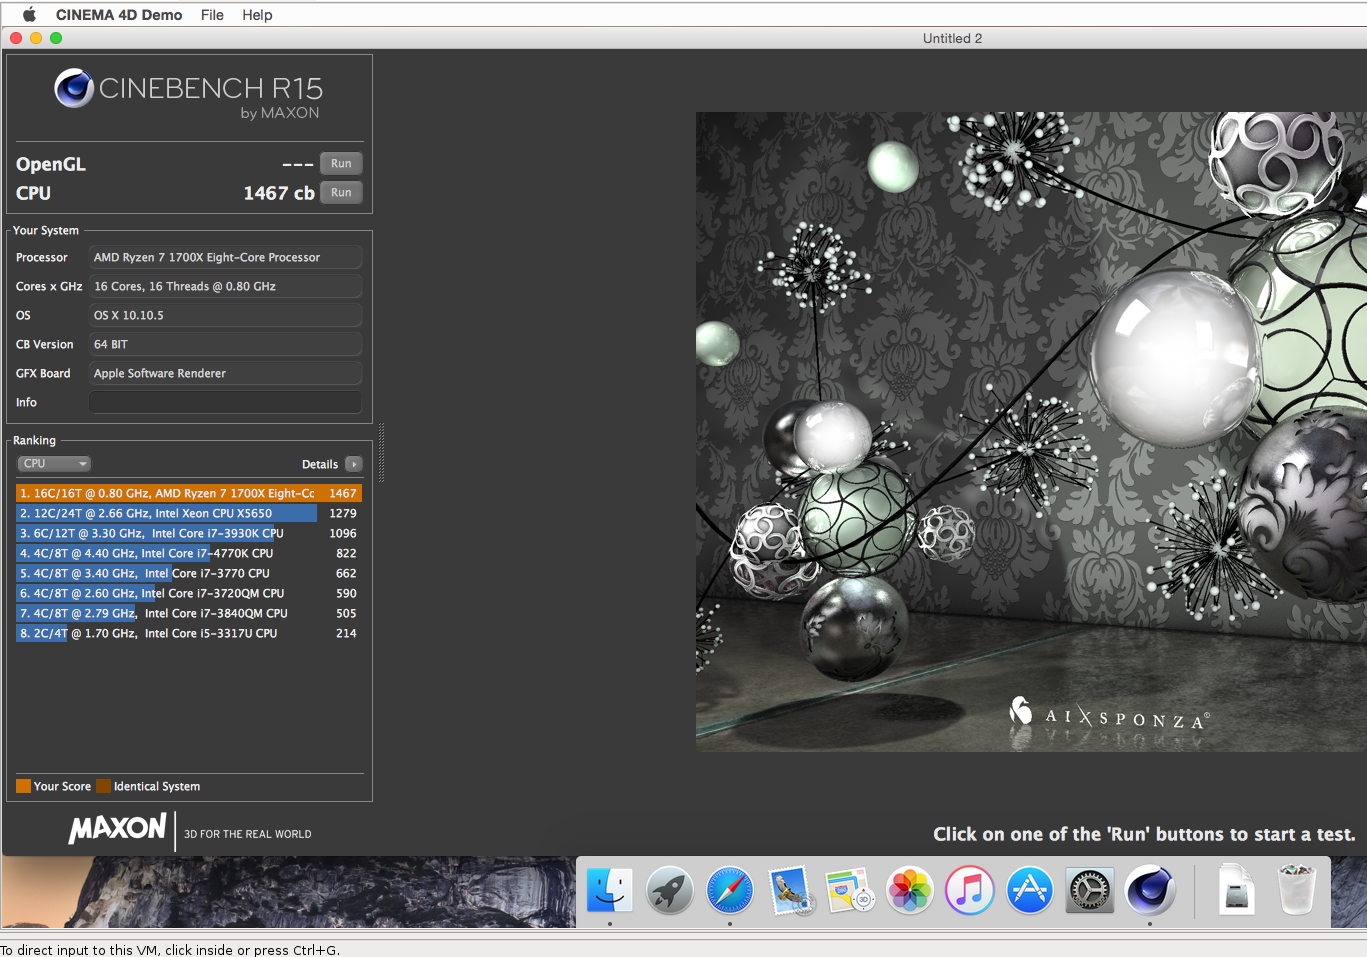Select the Processor field AMD Ryzen 7 1700X
Viewport: 1367px width, 957px height.
click(226, 257)
